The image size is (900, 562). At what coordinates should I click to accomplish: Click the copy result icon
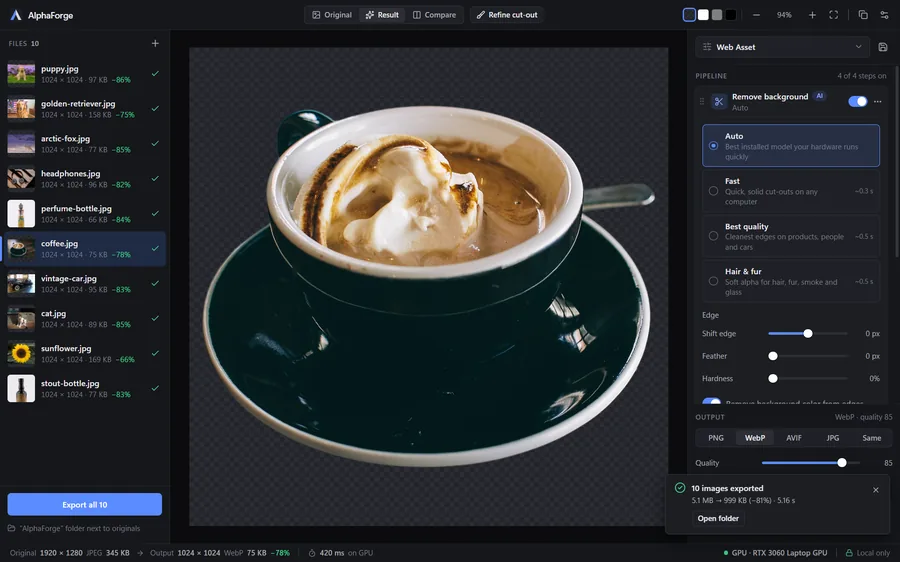click(863, 15)
